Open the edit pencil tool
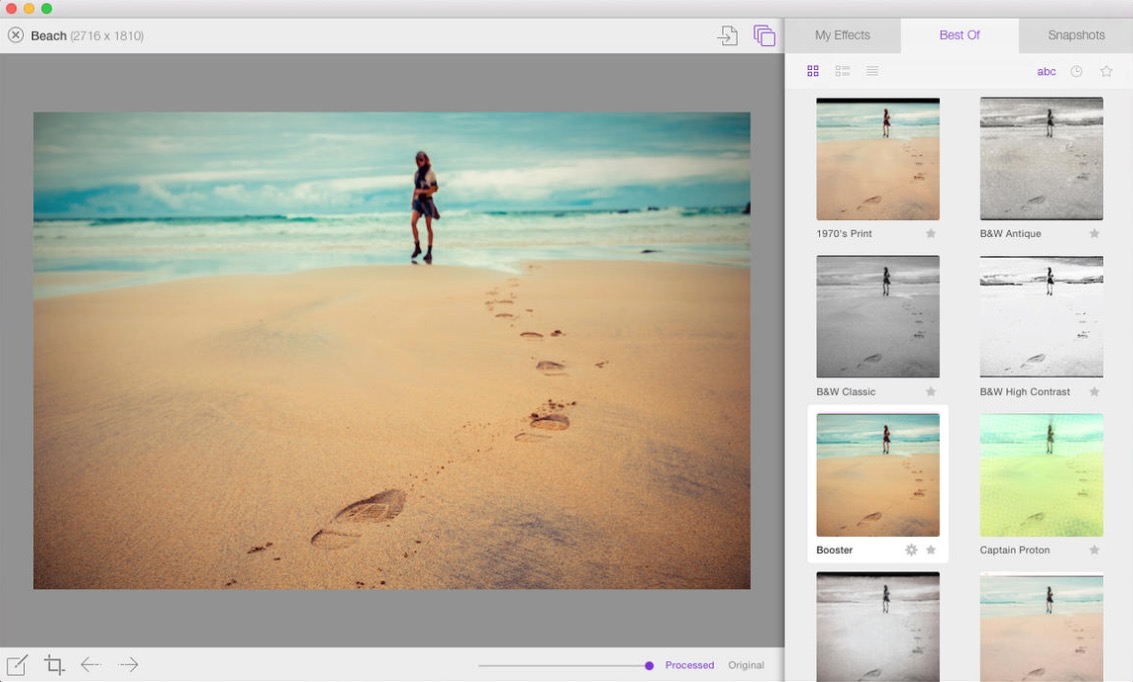 [x=17, y=664]
